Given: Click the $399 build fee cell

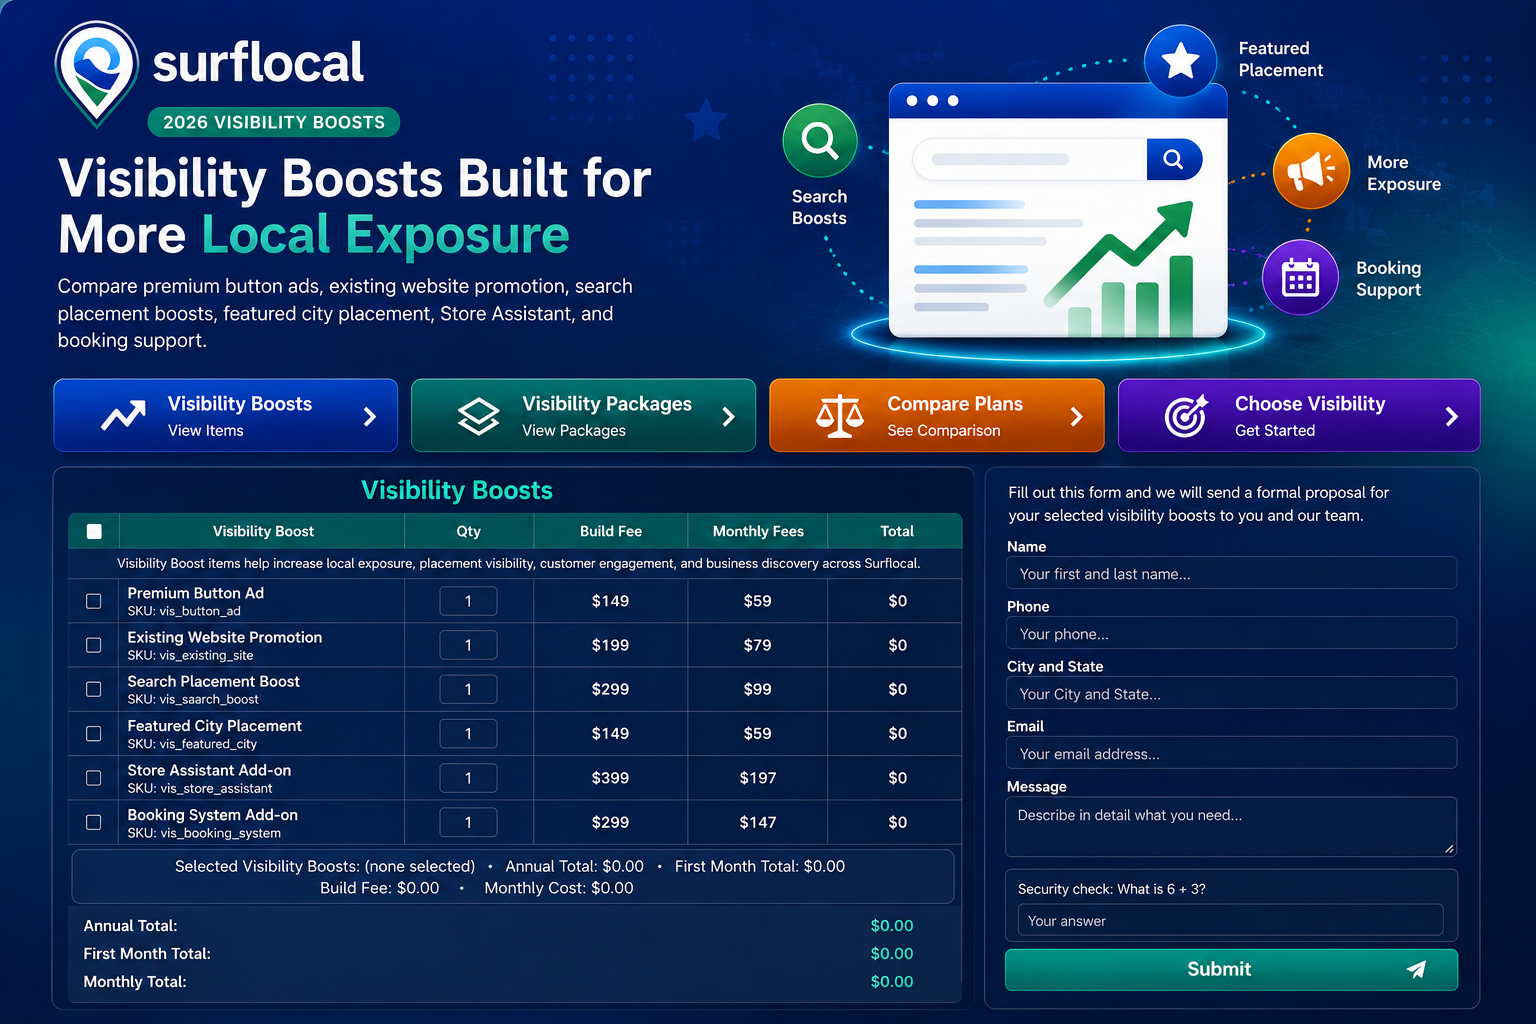Looking at the screenshot, I should pos(610,778).
